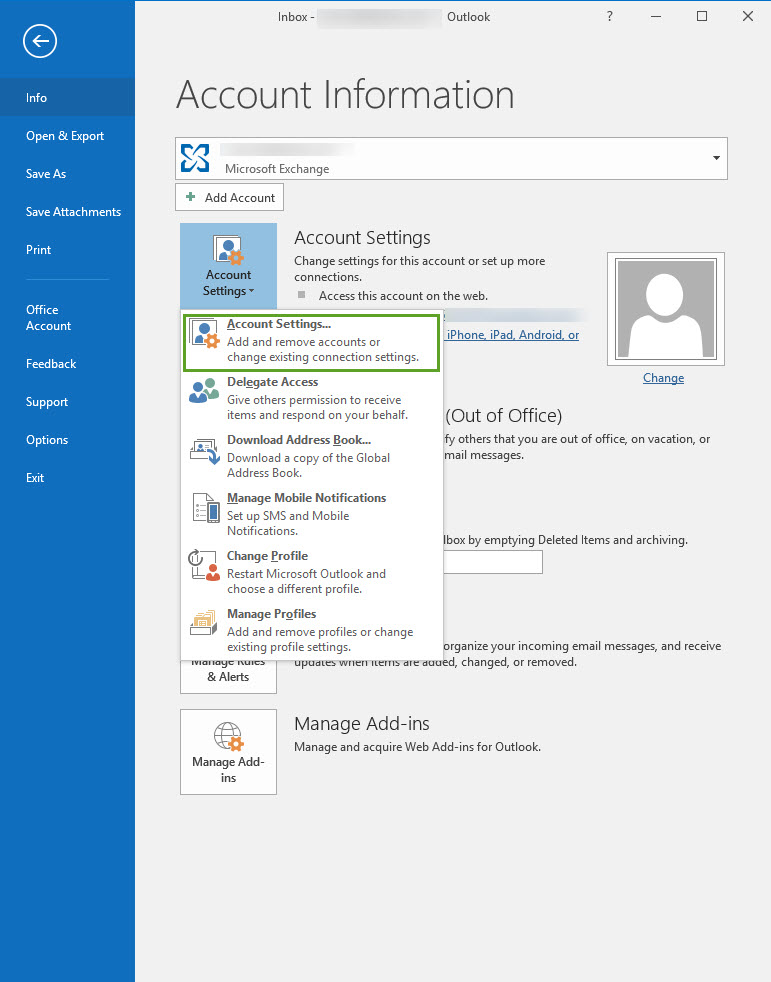
Task: Click the Exchange account logo icon
Action: click(x=195, y=158)
